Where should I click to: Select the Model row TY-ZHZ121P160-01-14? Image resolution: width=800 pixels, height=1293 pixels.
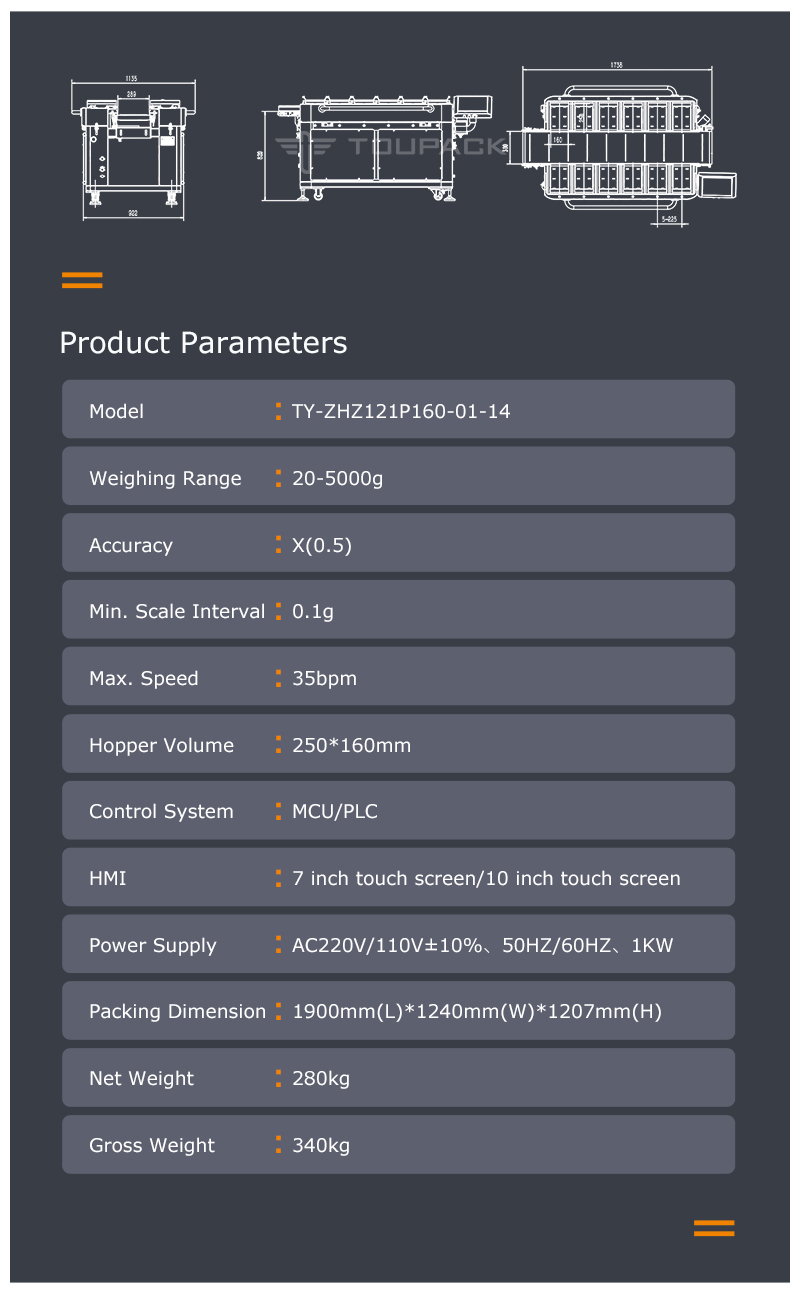pos(398,409)
